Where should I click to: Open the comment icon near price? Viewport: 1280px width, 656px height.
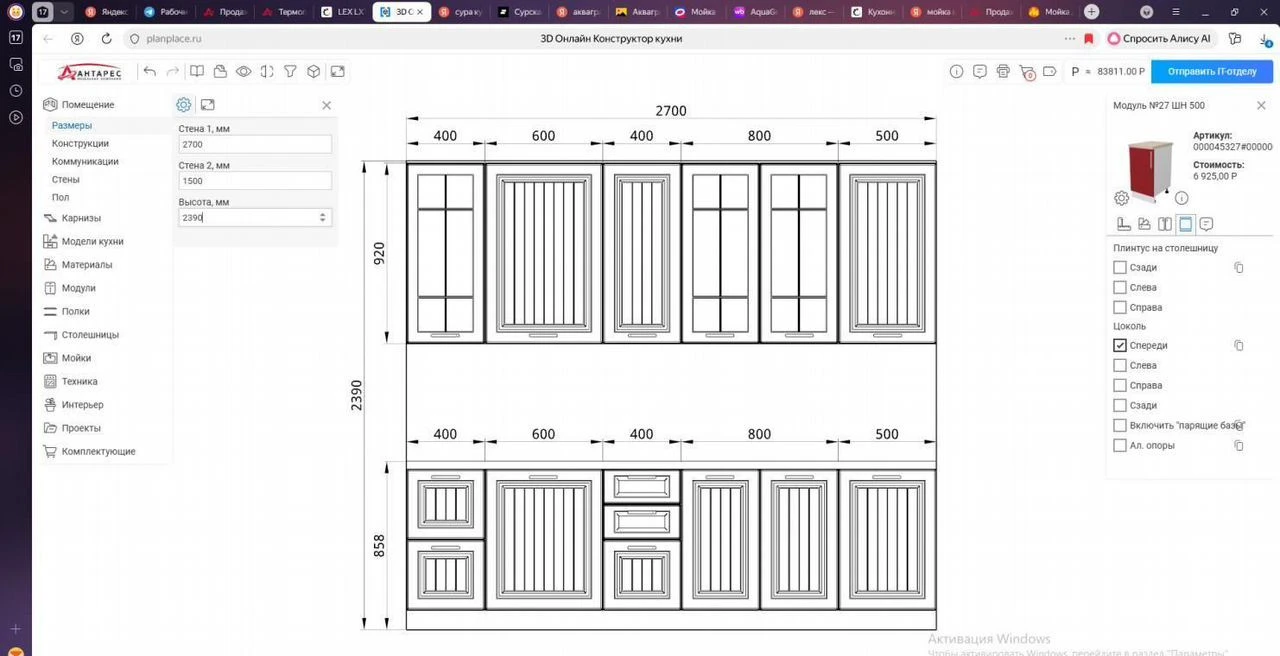click(979, 71)
